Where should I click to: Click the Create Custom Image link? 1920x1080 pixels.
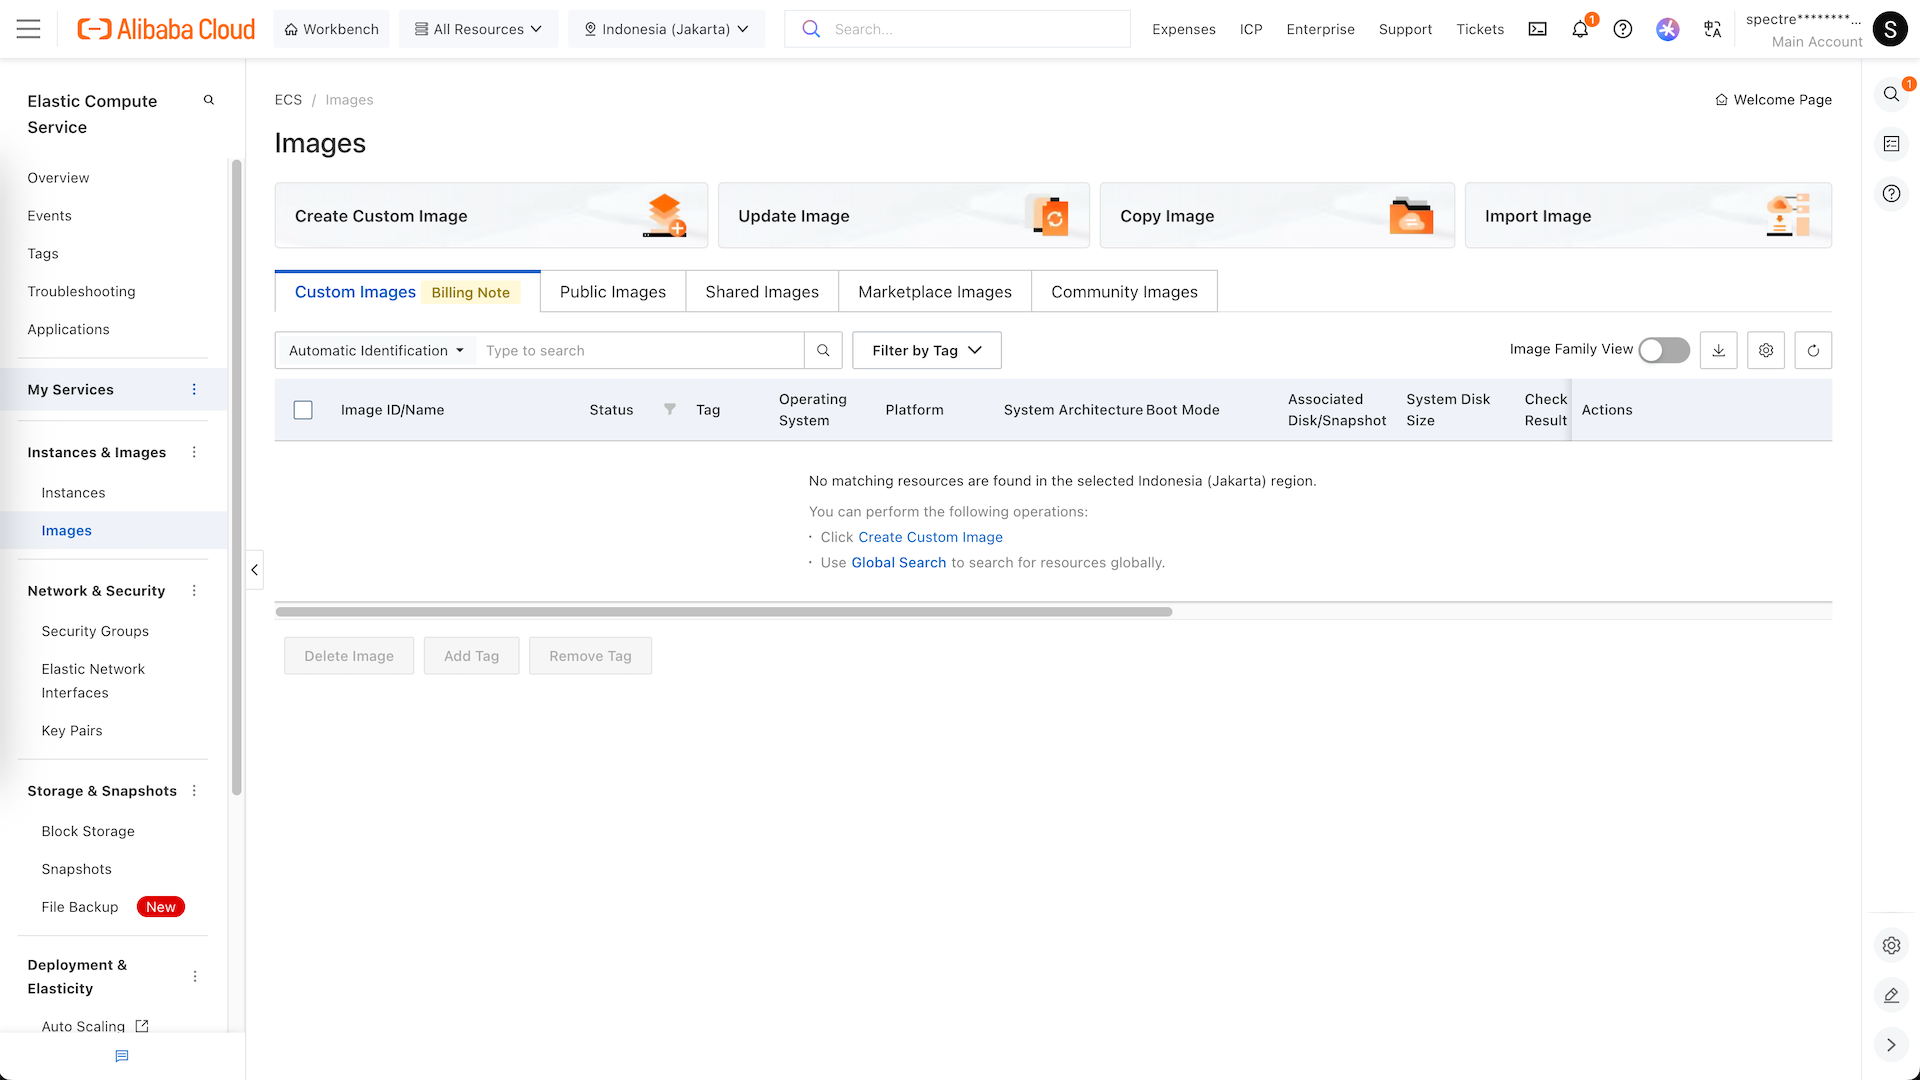point(930,537)
